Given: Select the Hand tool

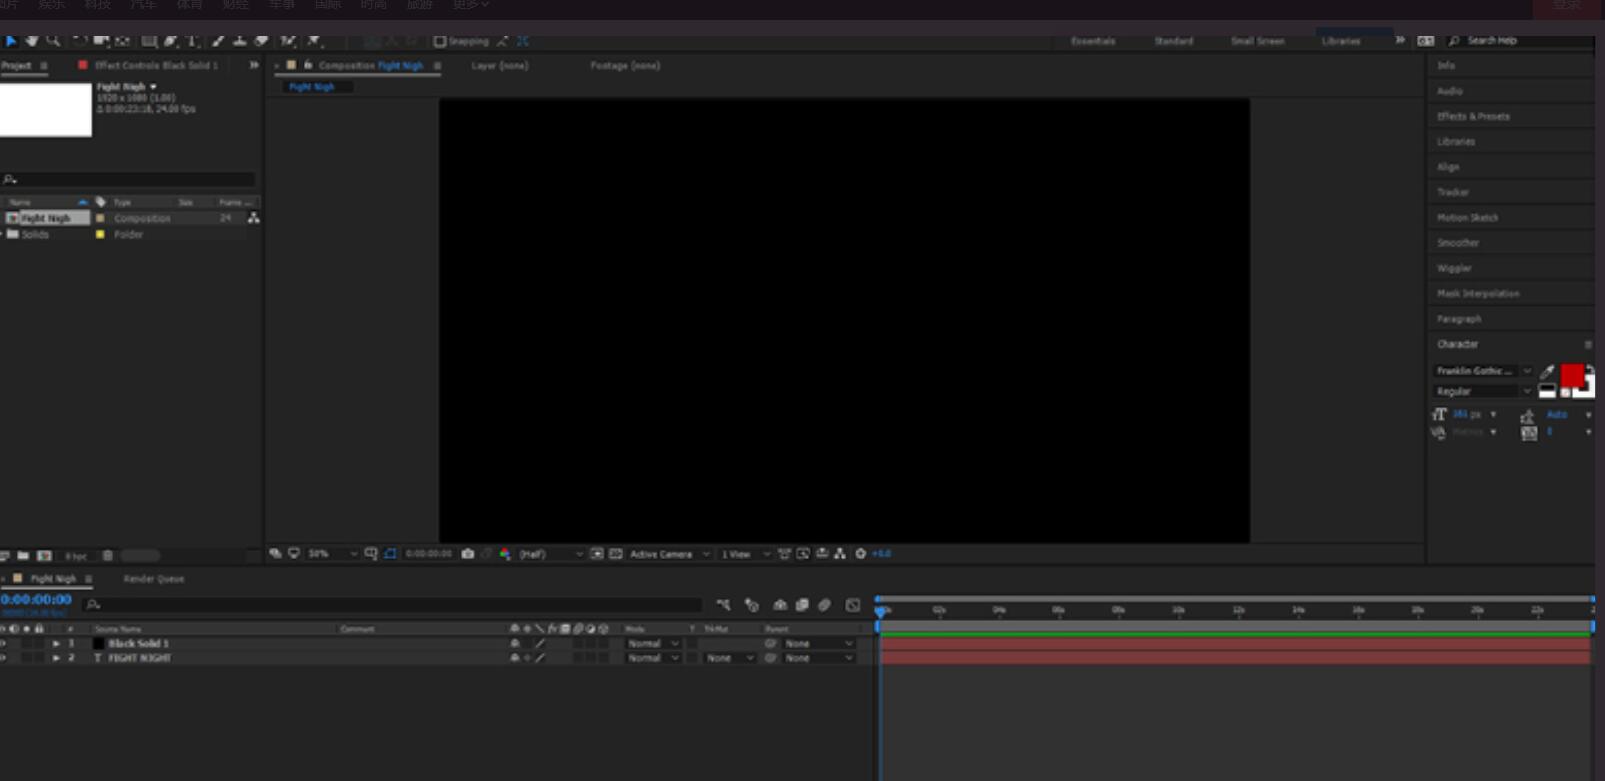Looking at the screenshot, I should (32, 41).
